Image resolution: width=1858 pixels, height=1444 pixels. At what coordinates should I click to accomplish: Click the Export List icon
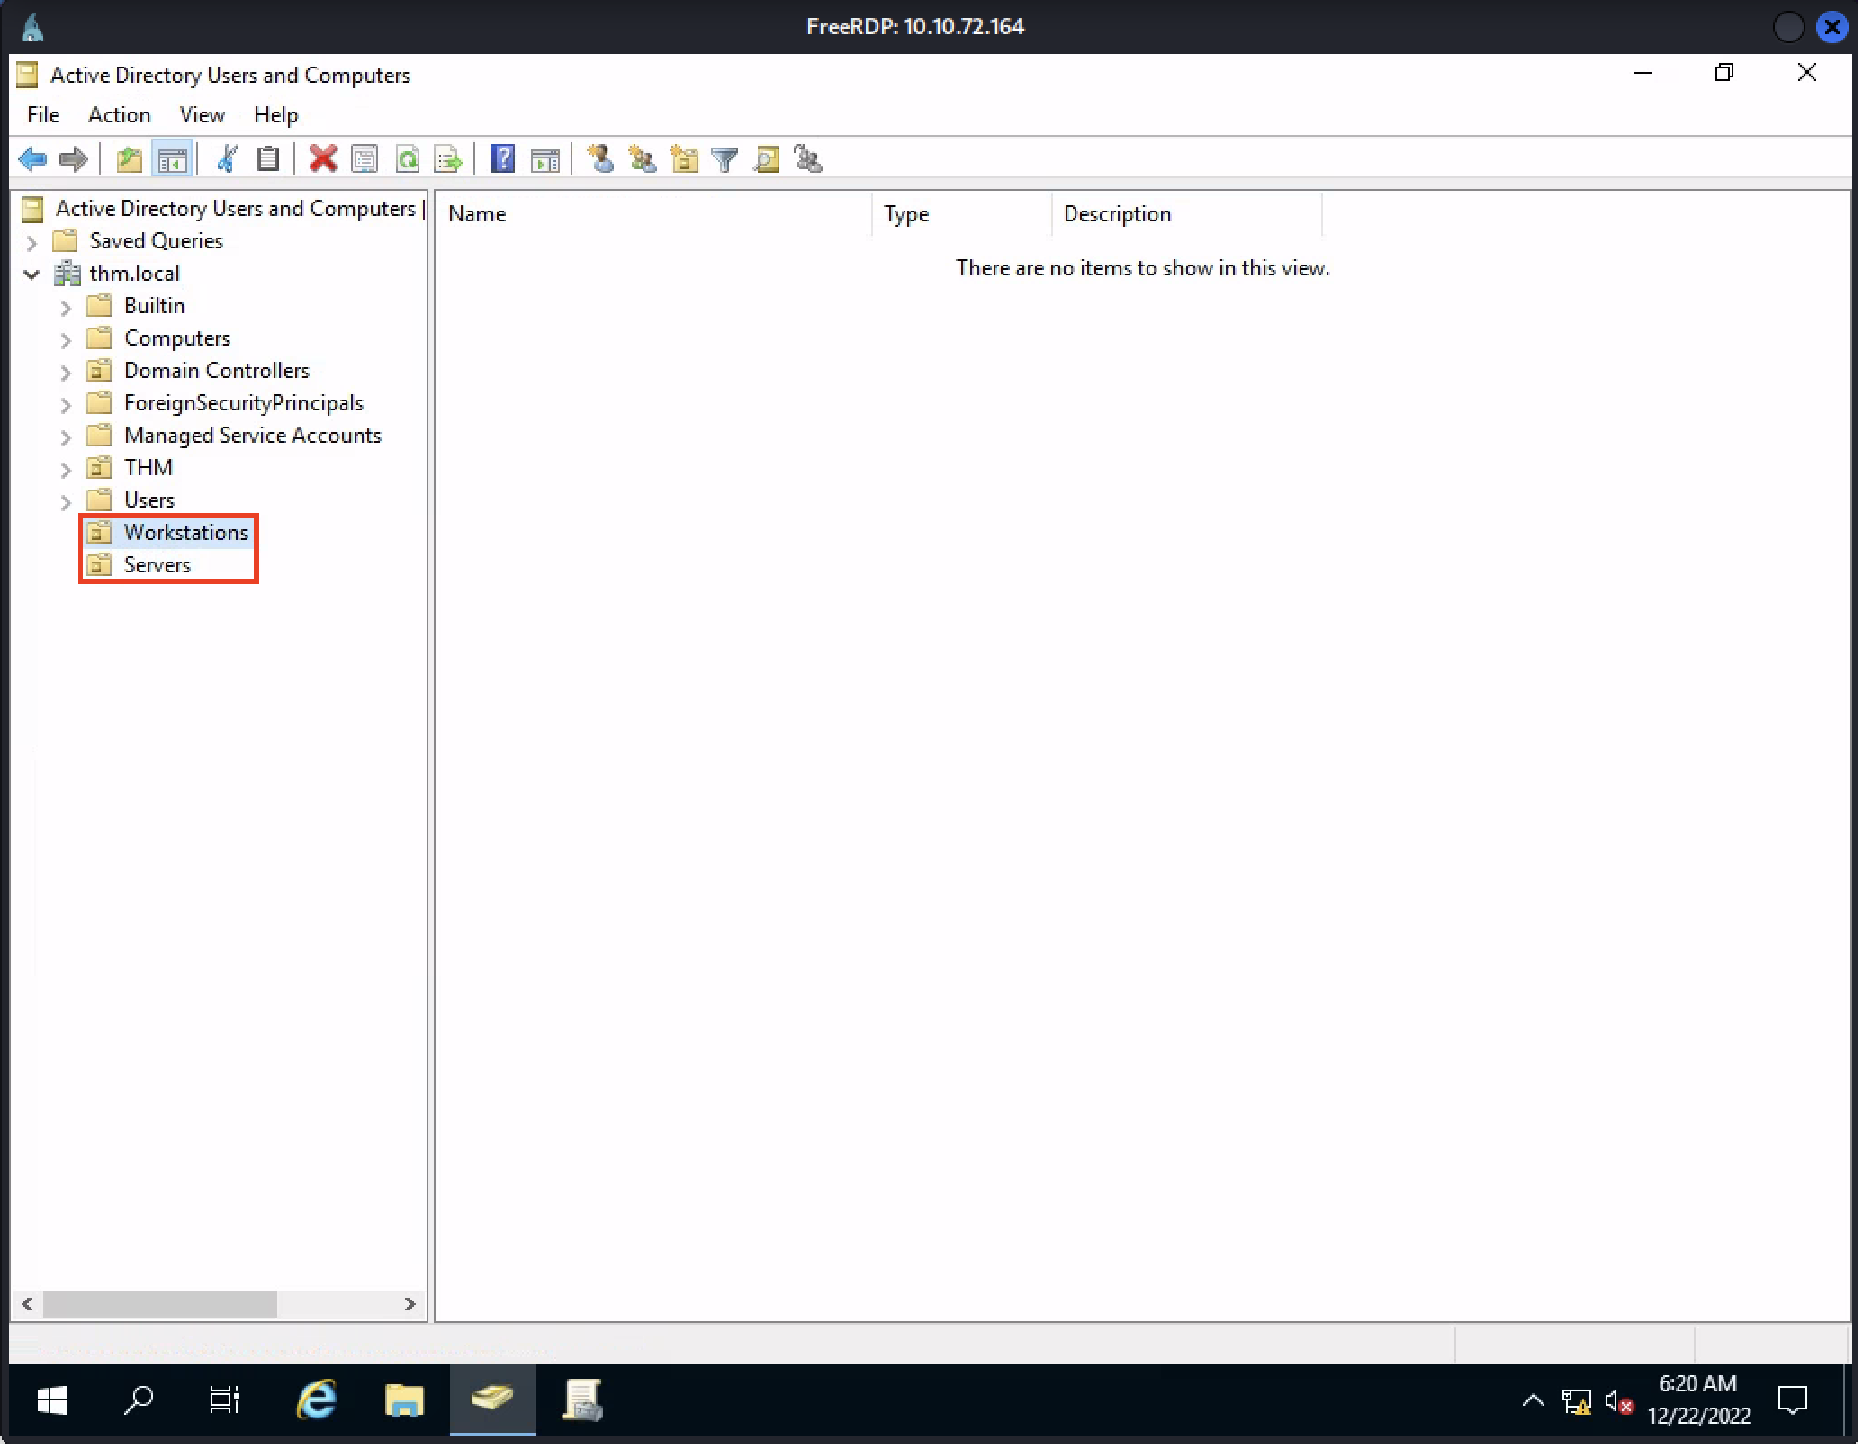448,159
